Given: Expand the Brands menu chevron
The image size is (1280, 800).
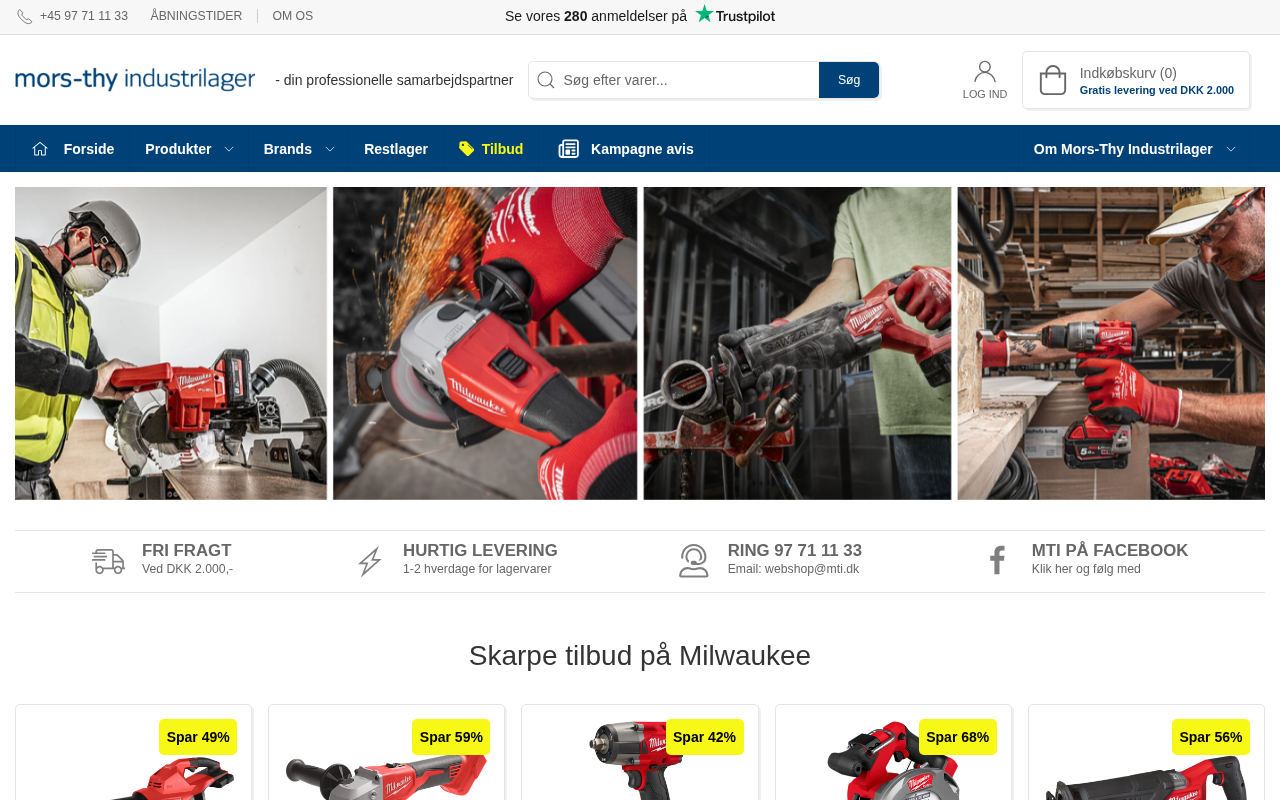Looking at the screenshot, I should click(330, 149).
